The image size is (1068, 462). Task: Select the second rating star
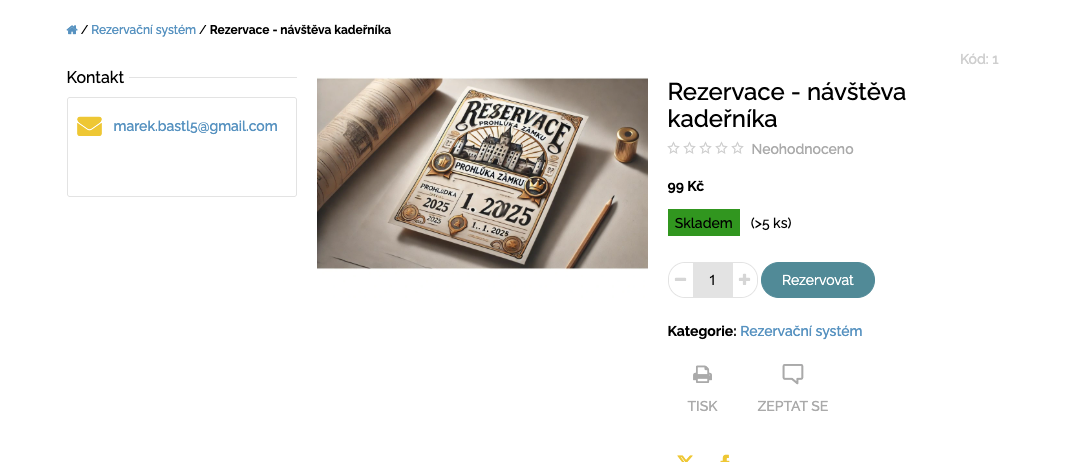[x=689, y=149]
